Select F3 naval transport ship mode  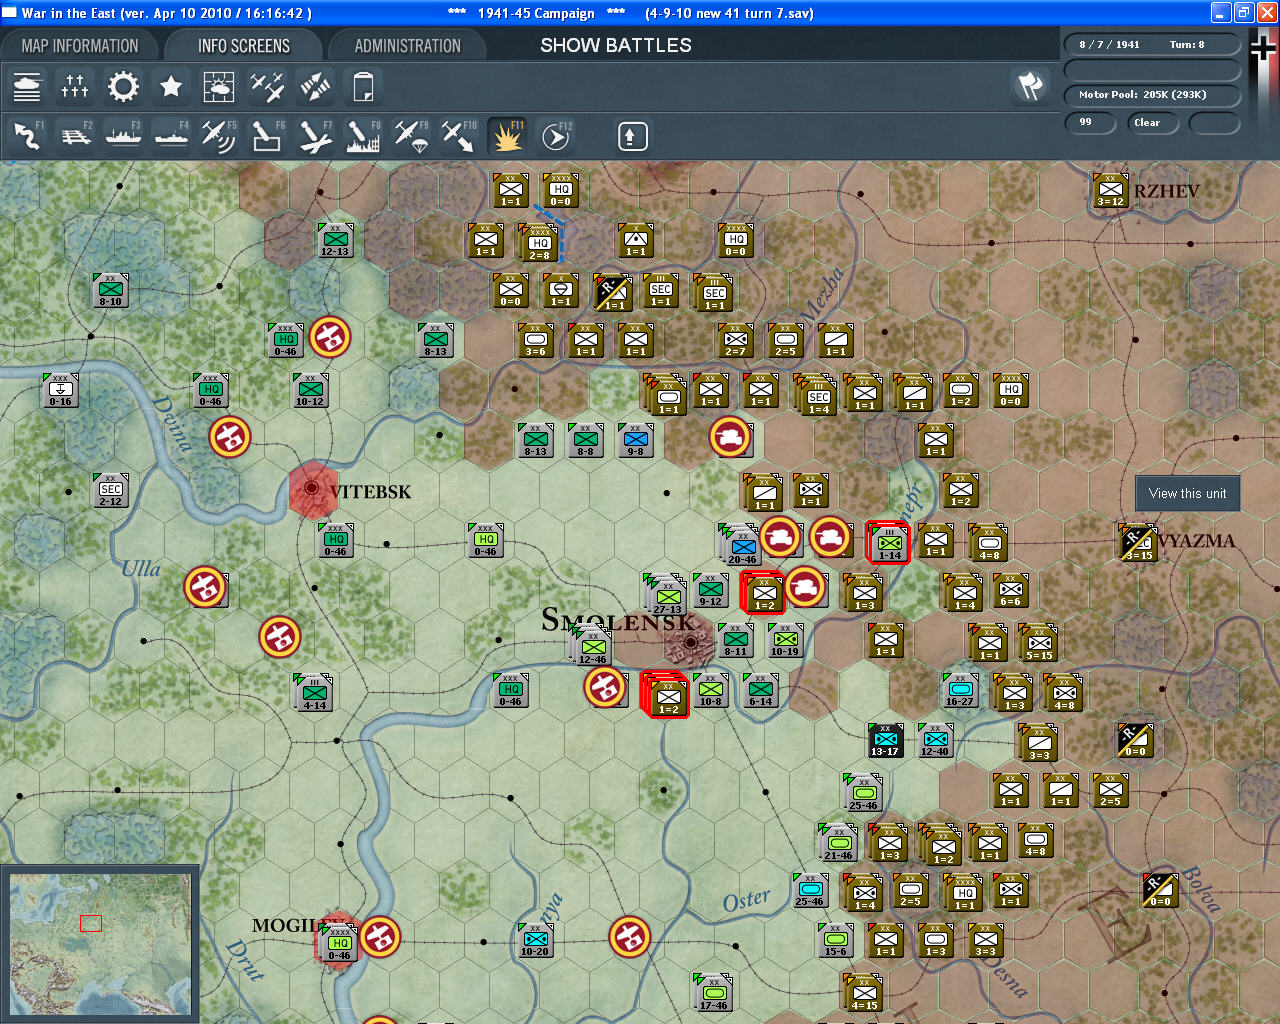[123, 136]
